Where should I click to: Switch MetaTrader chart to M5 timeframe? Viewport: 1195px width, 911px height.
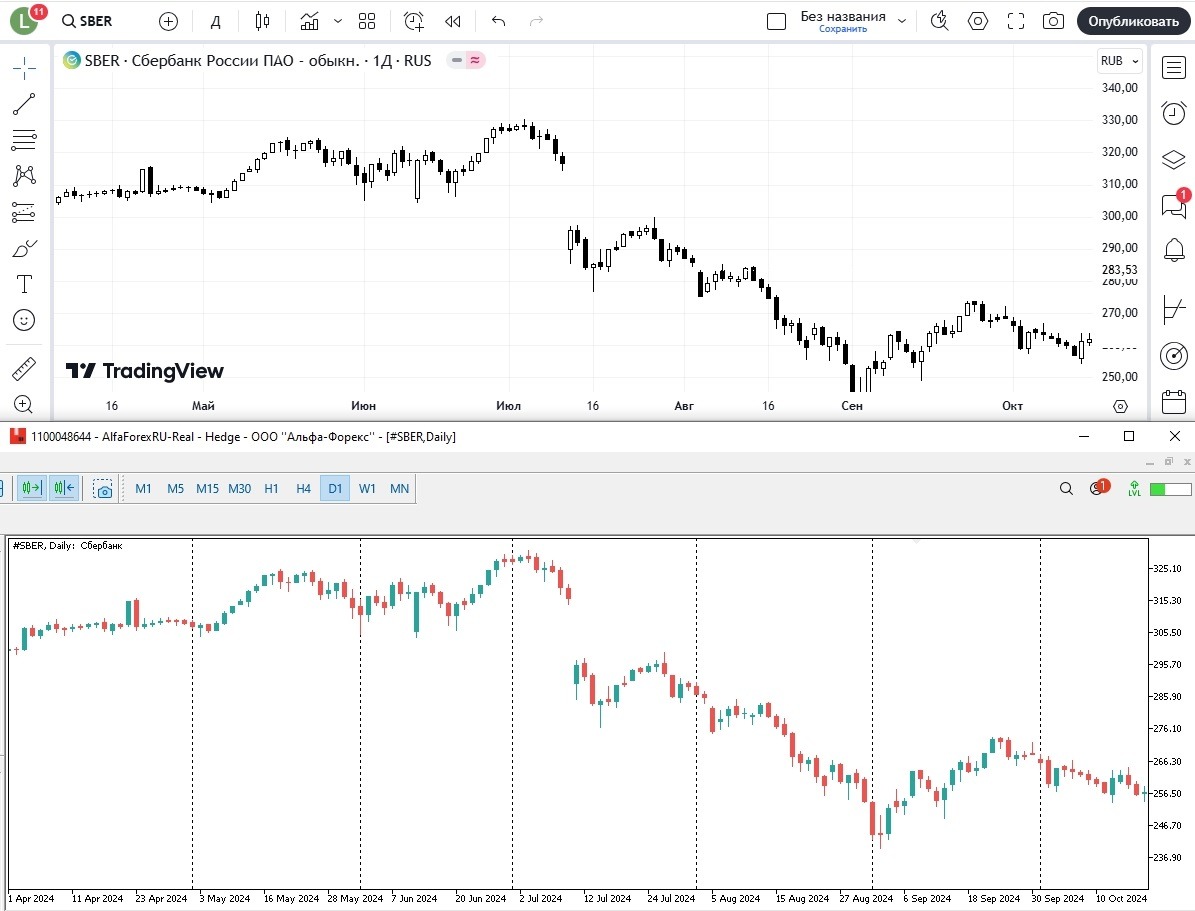(x=175, y=489)
